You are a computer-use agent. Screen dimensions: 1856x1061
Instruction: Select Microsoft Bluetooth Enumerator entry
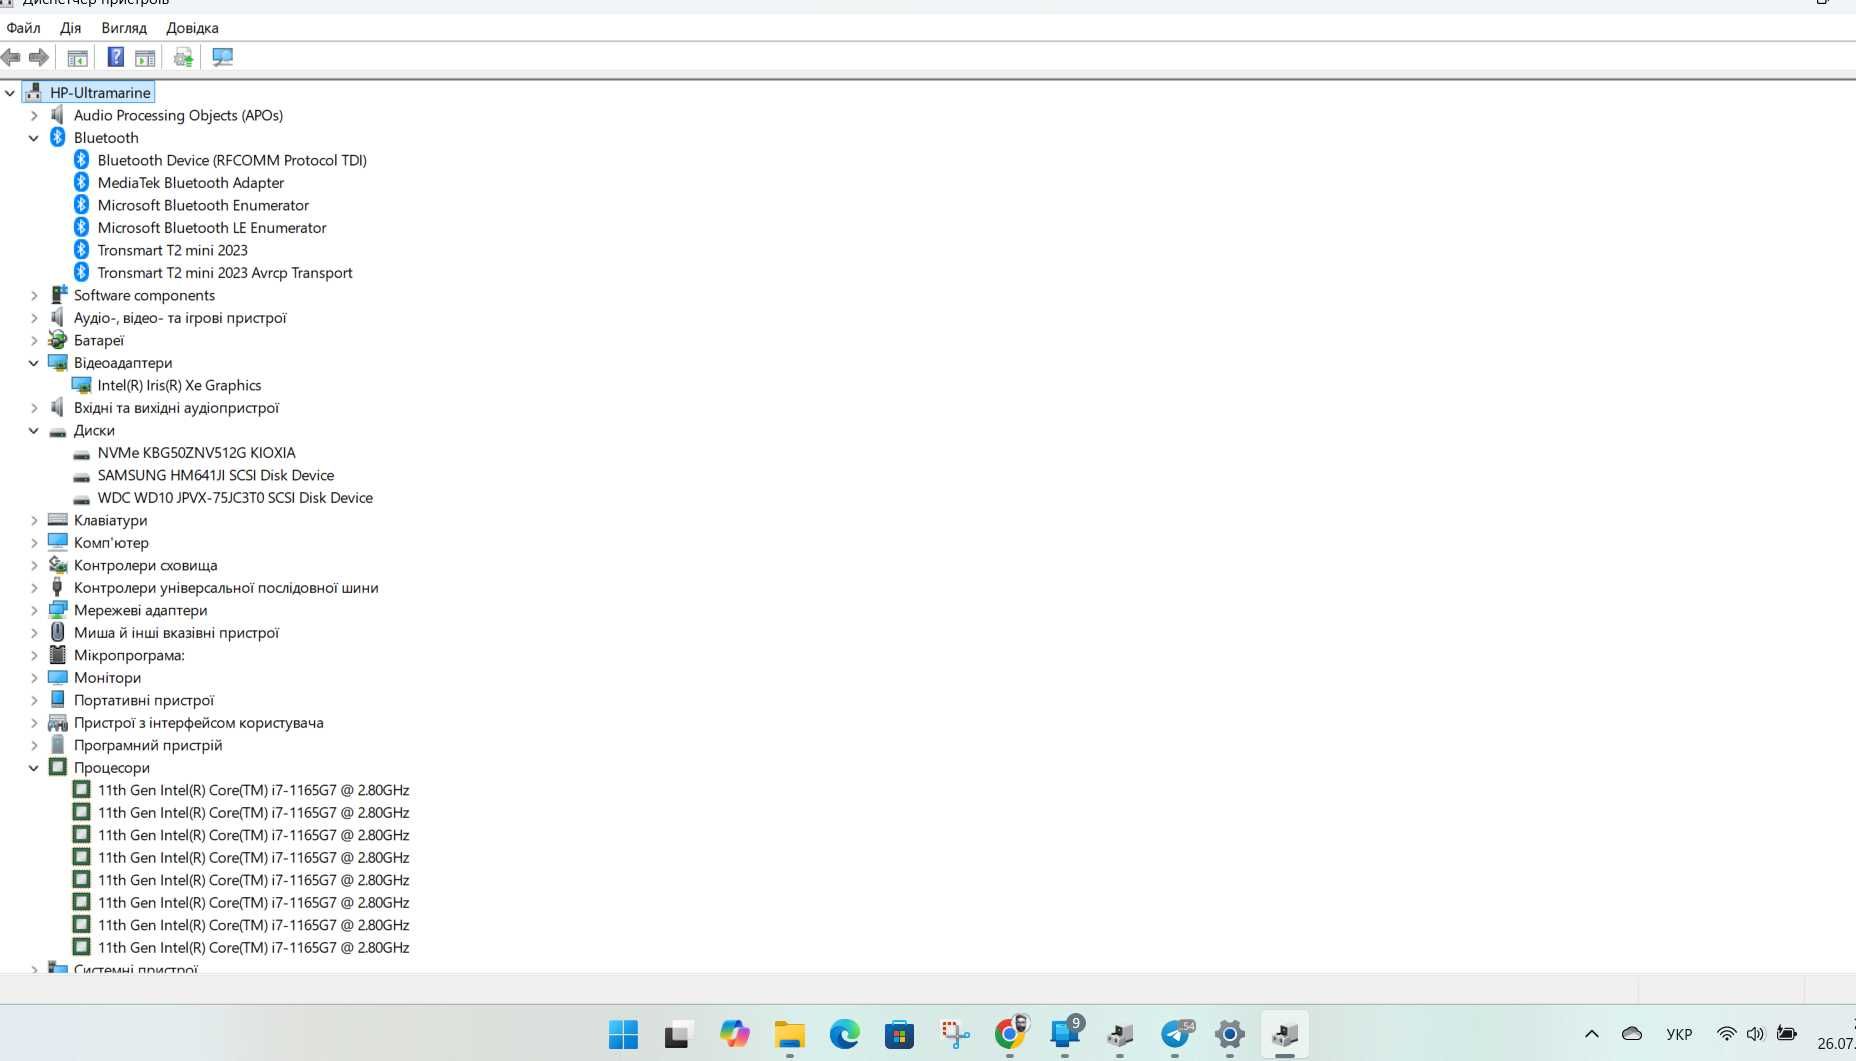click(x=203, y=205)
